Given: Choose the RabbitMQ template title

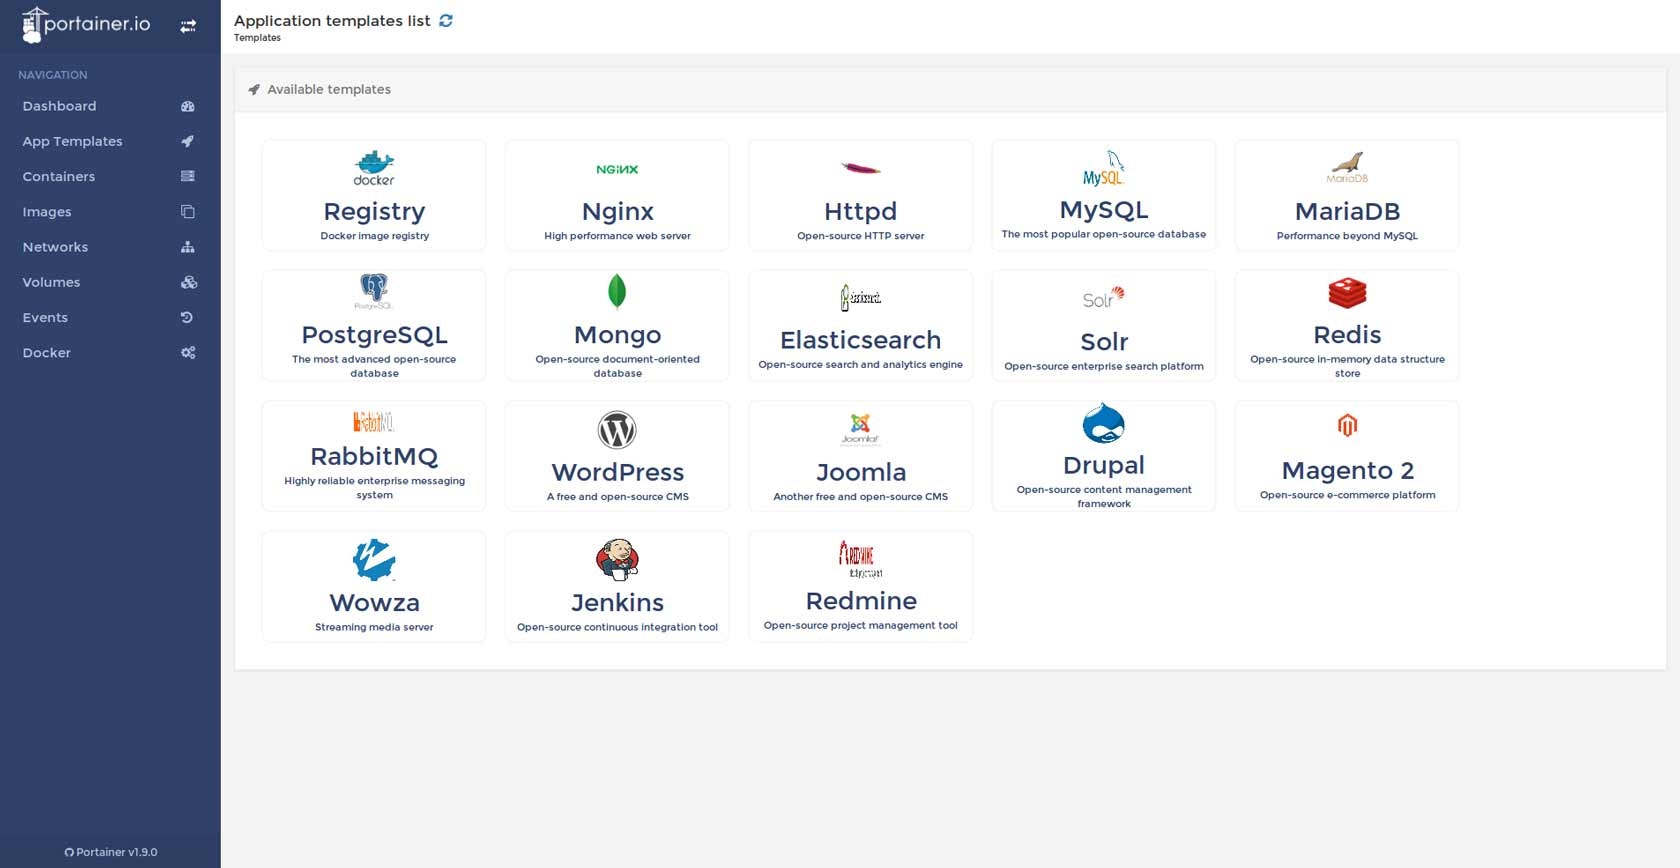Looking at the screenshot, I should click(374, 457).
